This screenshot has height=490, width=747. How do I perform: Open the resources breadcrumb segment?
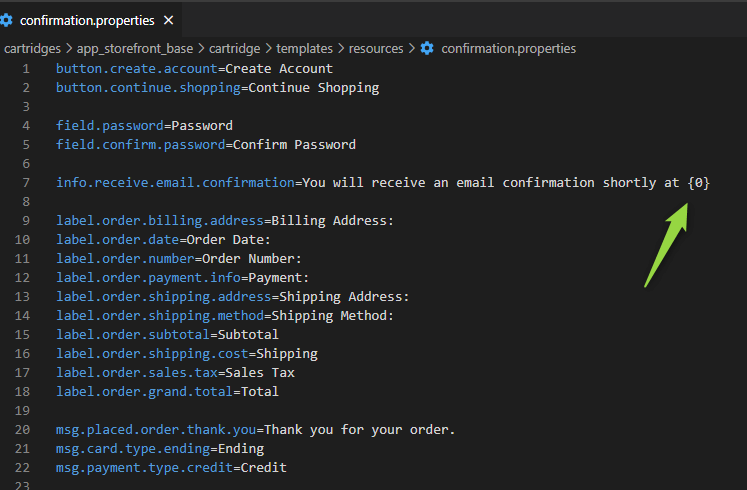coord(376,49)
